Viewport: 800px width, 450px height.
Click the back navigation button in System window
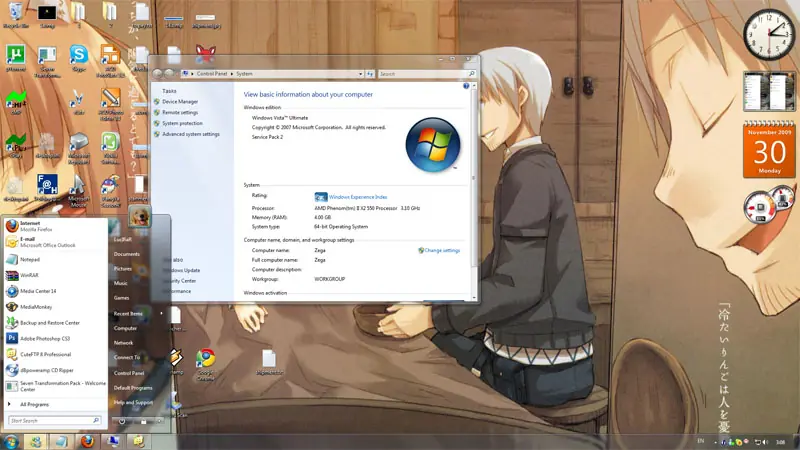tap(157, 74)
